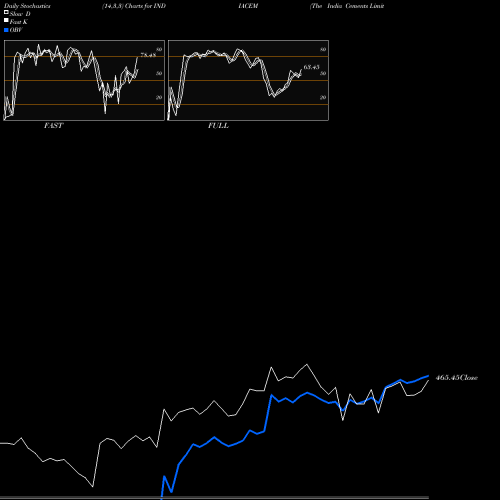
Task: Click the end of blue OBV line
Action: (x=428, y=376)
